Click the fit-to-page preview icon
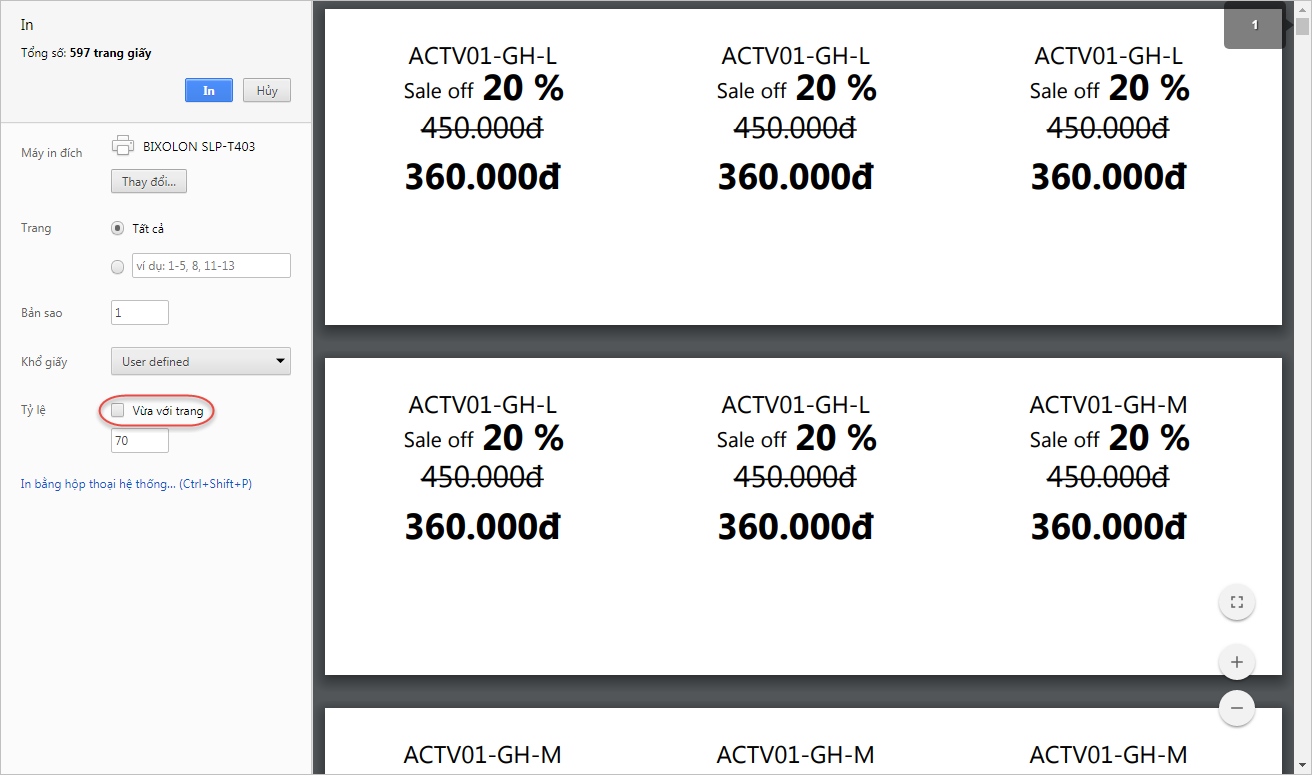1312x775 pixels. coord(1237,602)
